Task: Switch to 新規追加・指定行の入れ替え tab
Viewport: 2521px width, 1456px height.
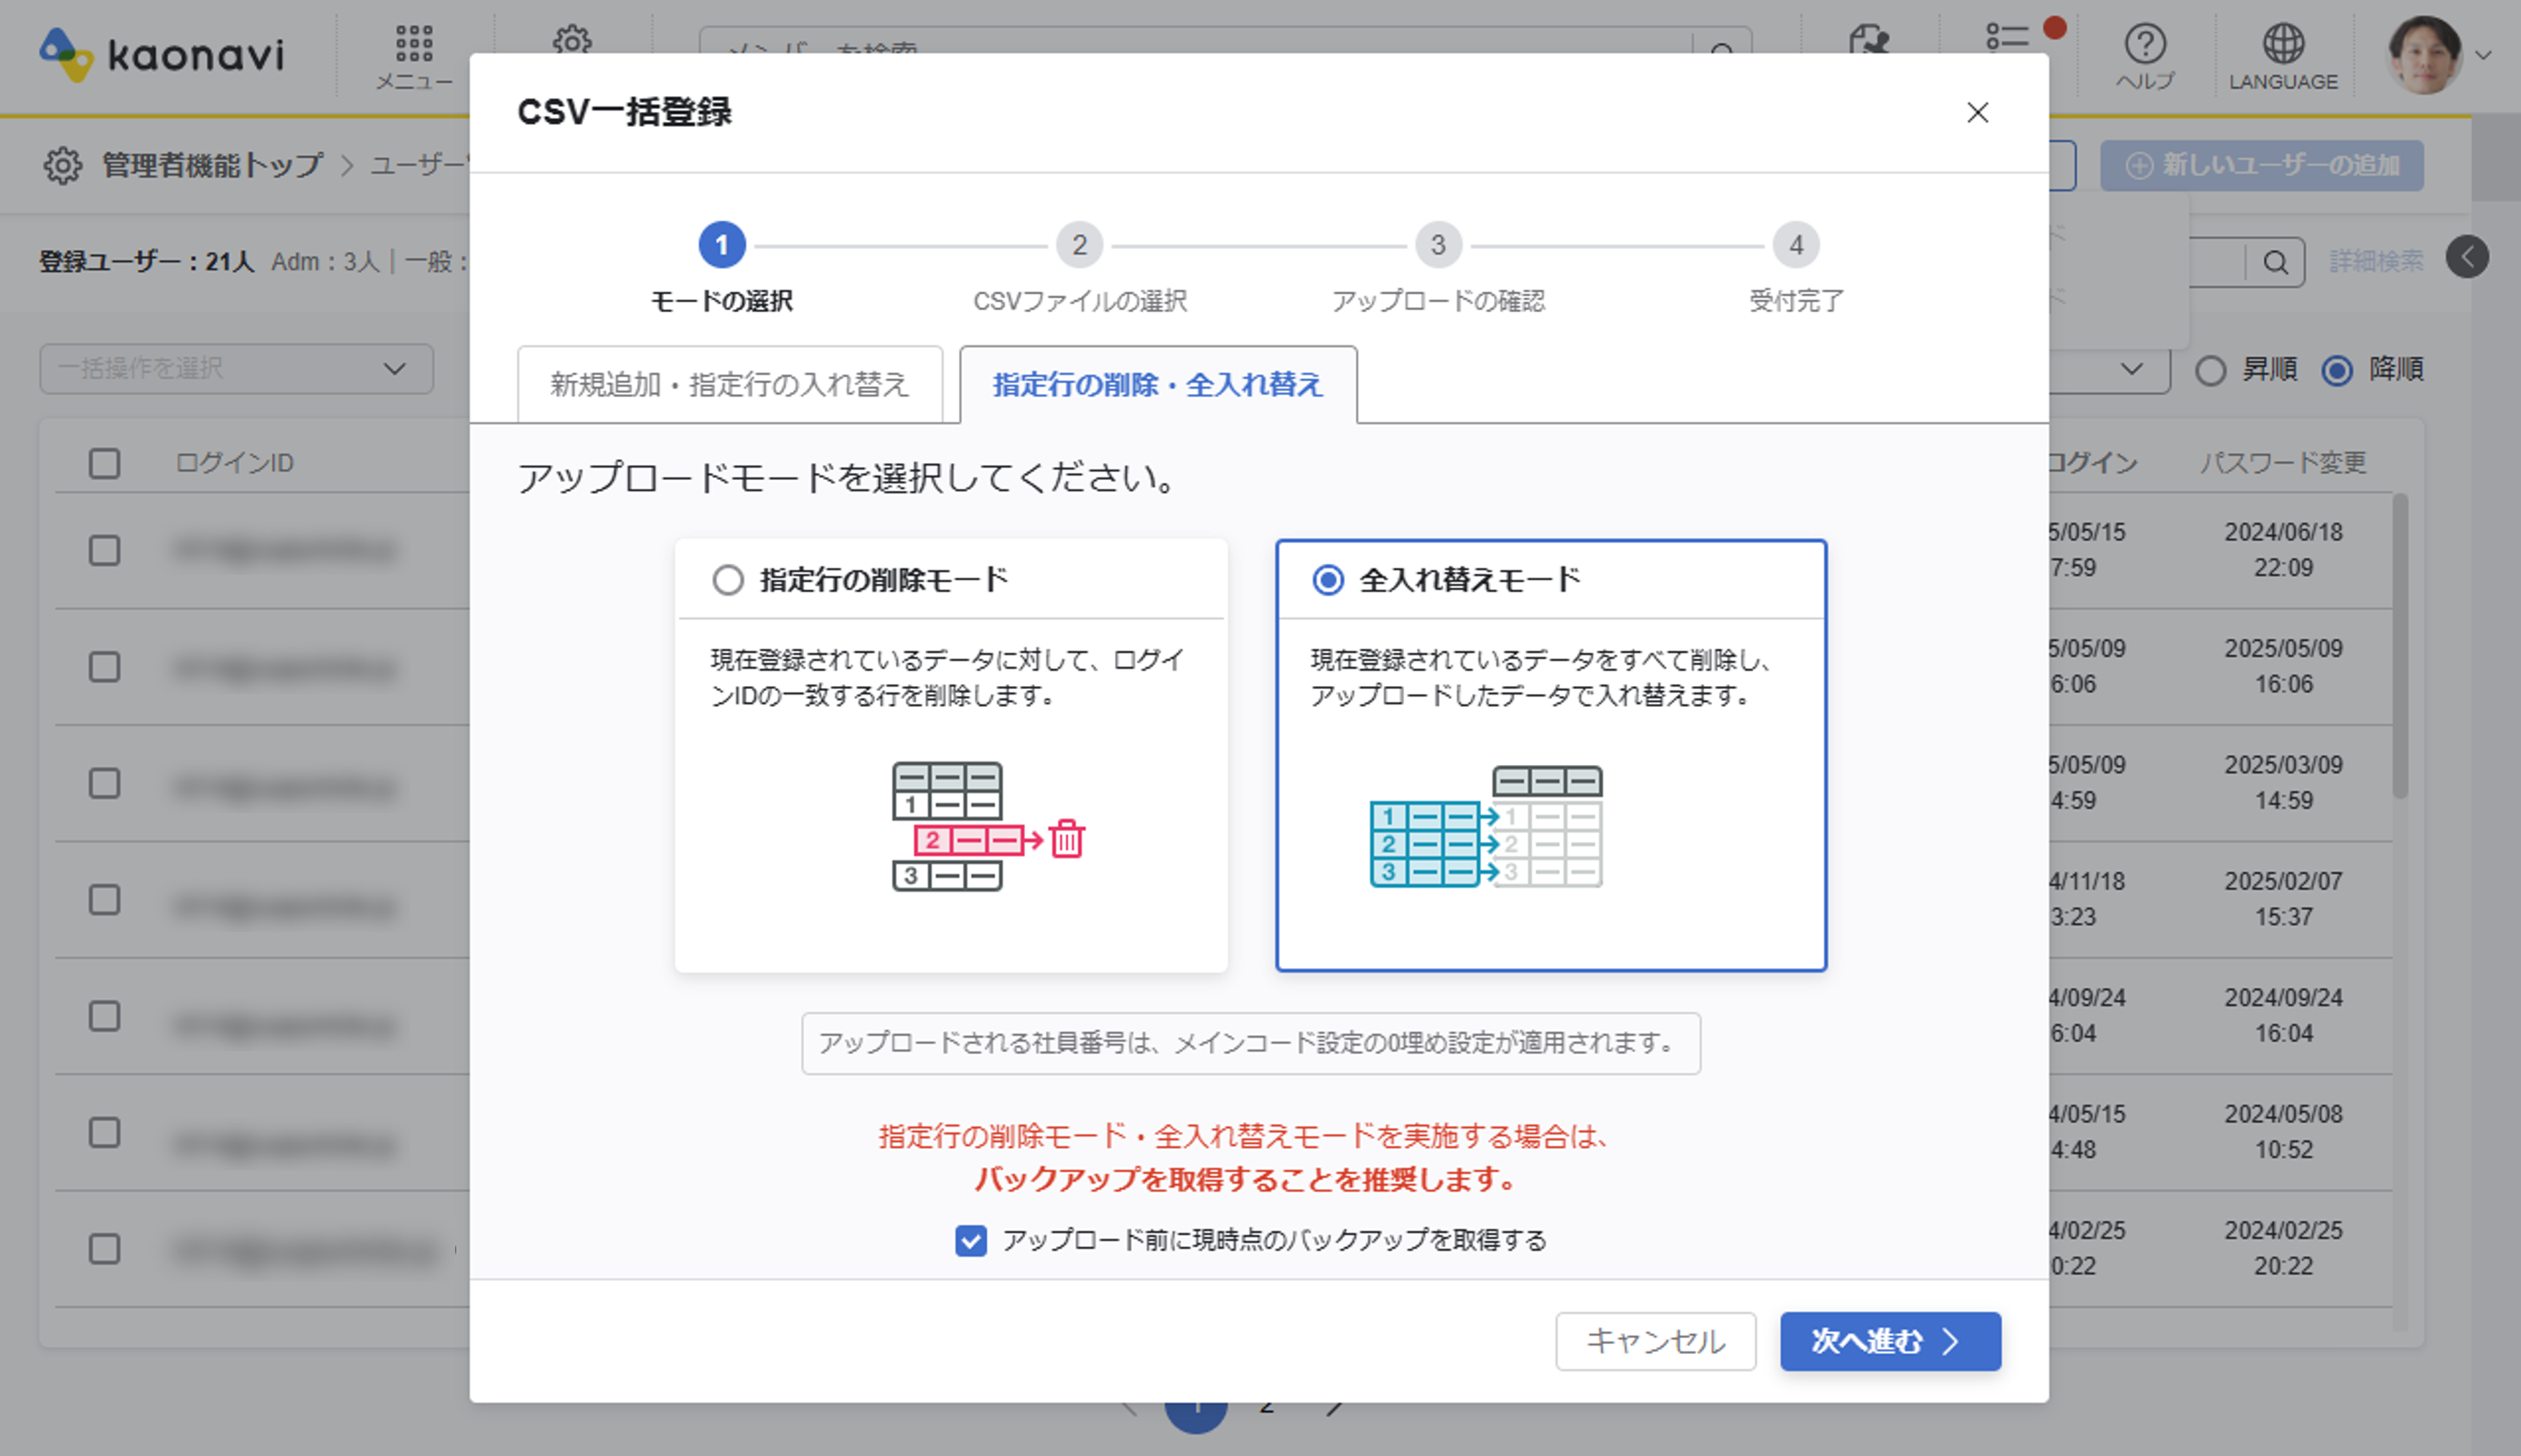Action: [x=729, y=385]
